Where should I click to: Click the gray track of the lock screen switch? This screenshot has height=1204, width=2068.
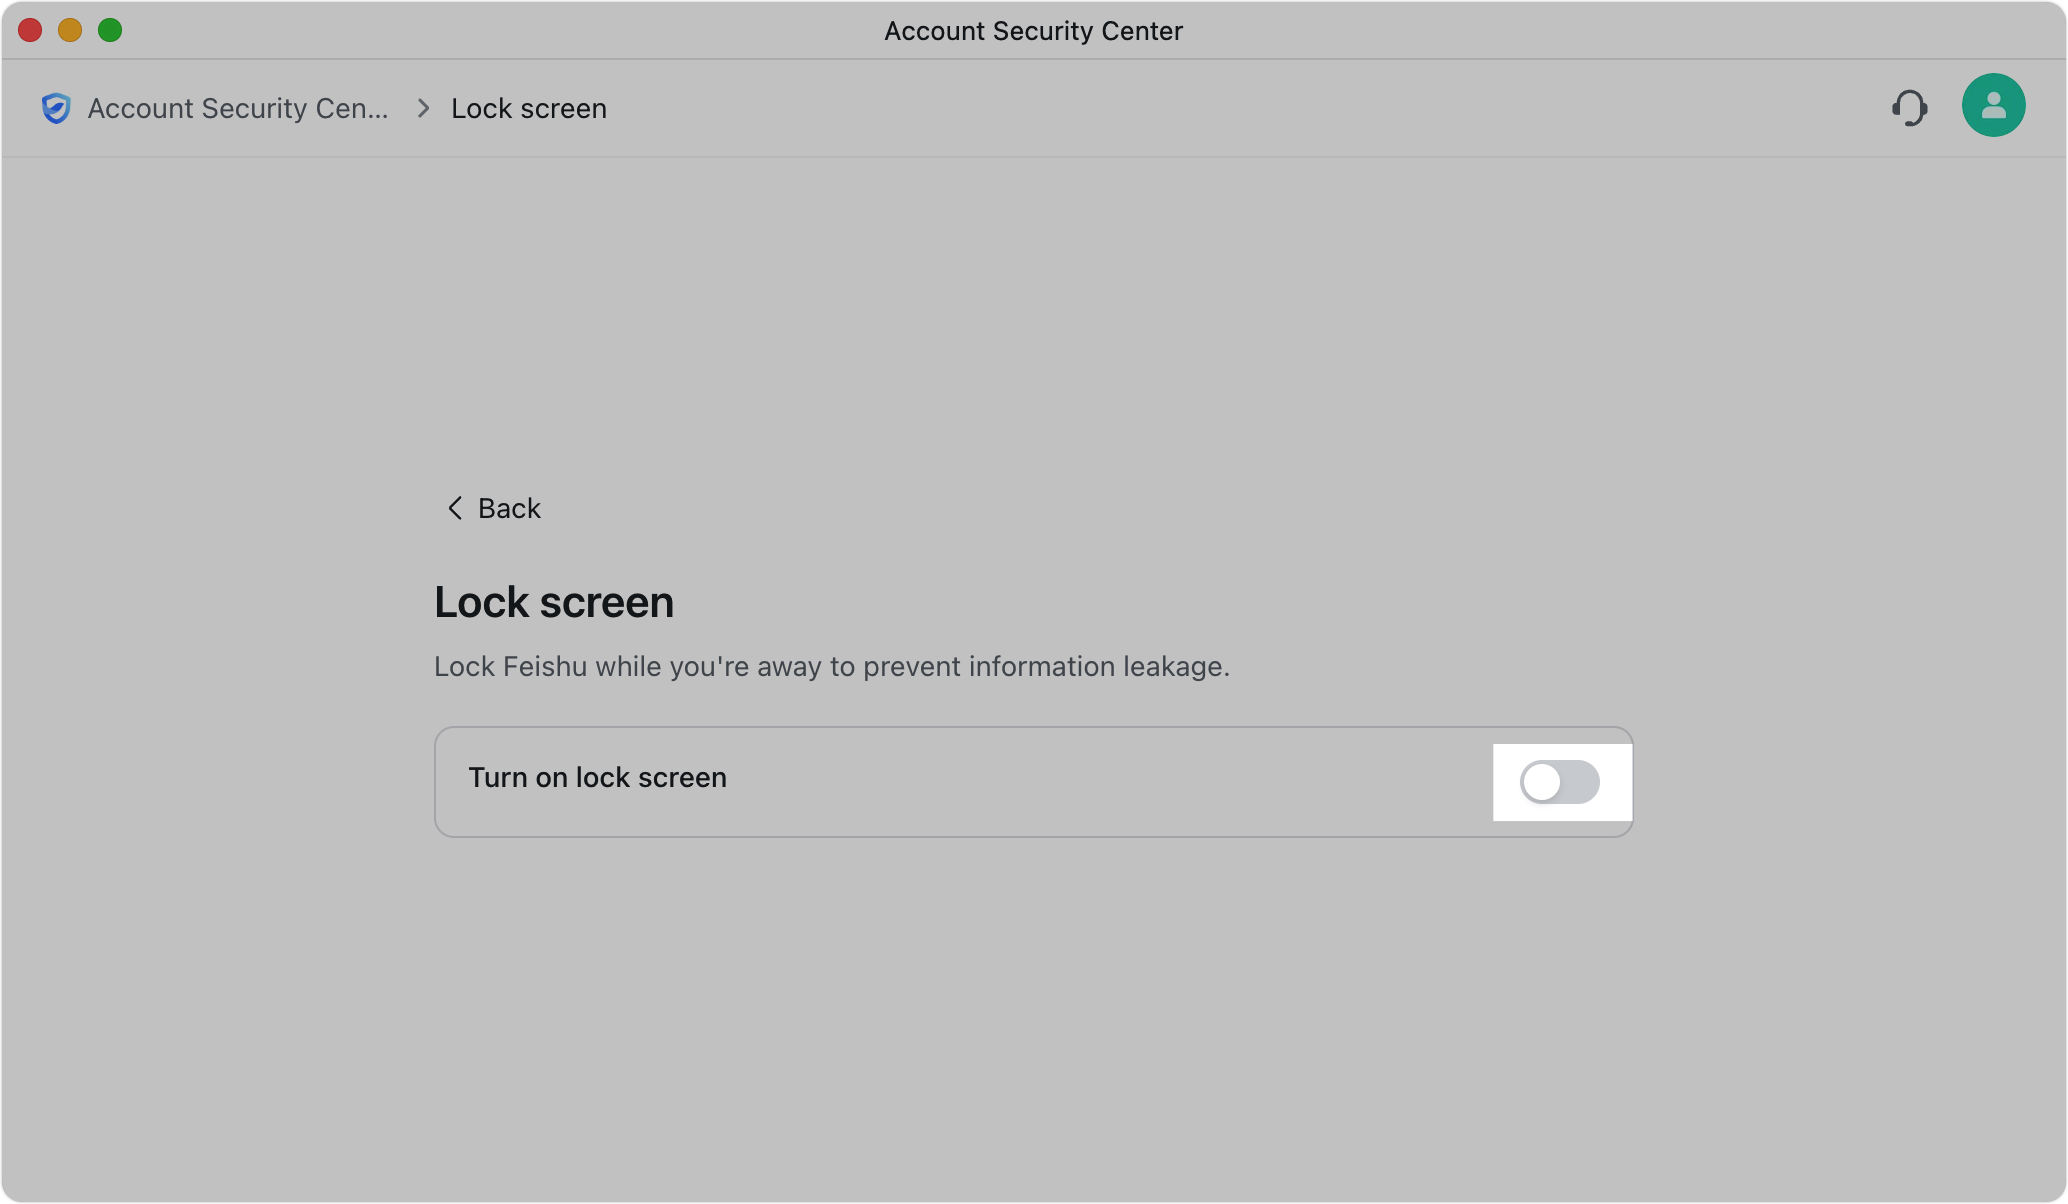pyautogui.click(x=1582, y=782)
